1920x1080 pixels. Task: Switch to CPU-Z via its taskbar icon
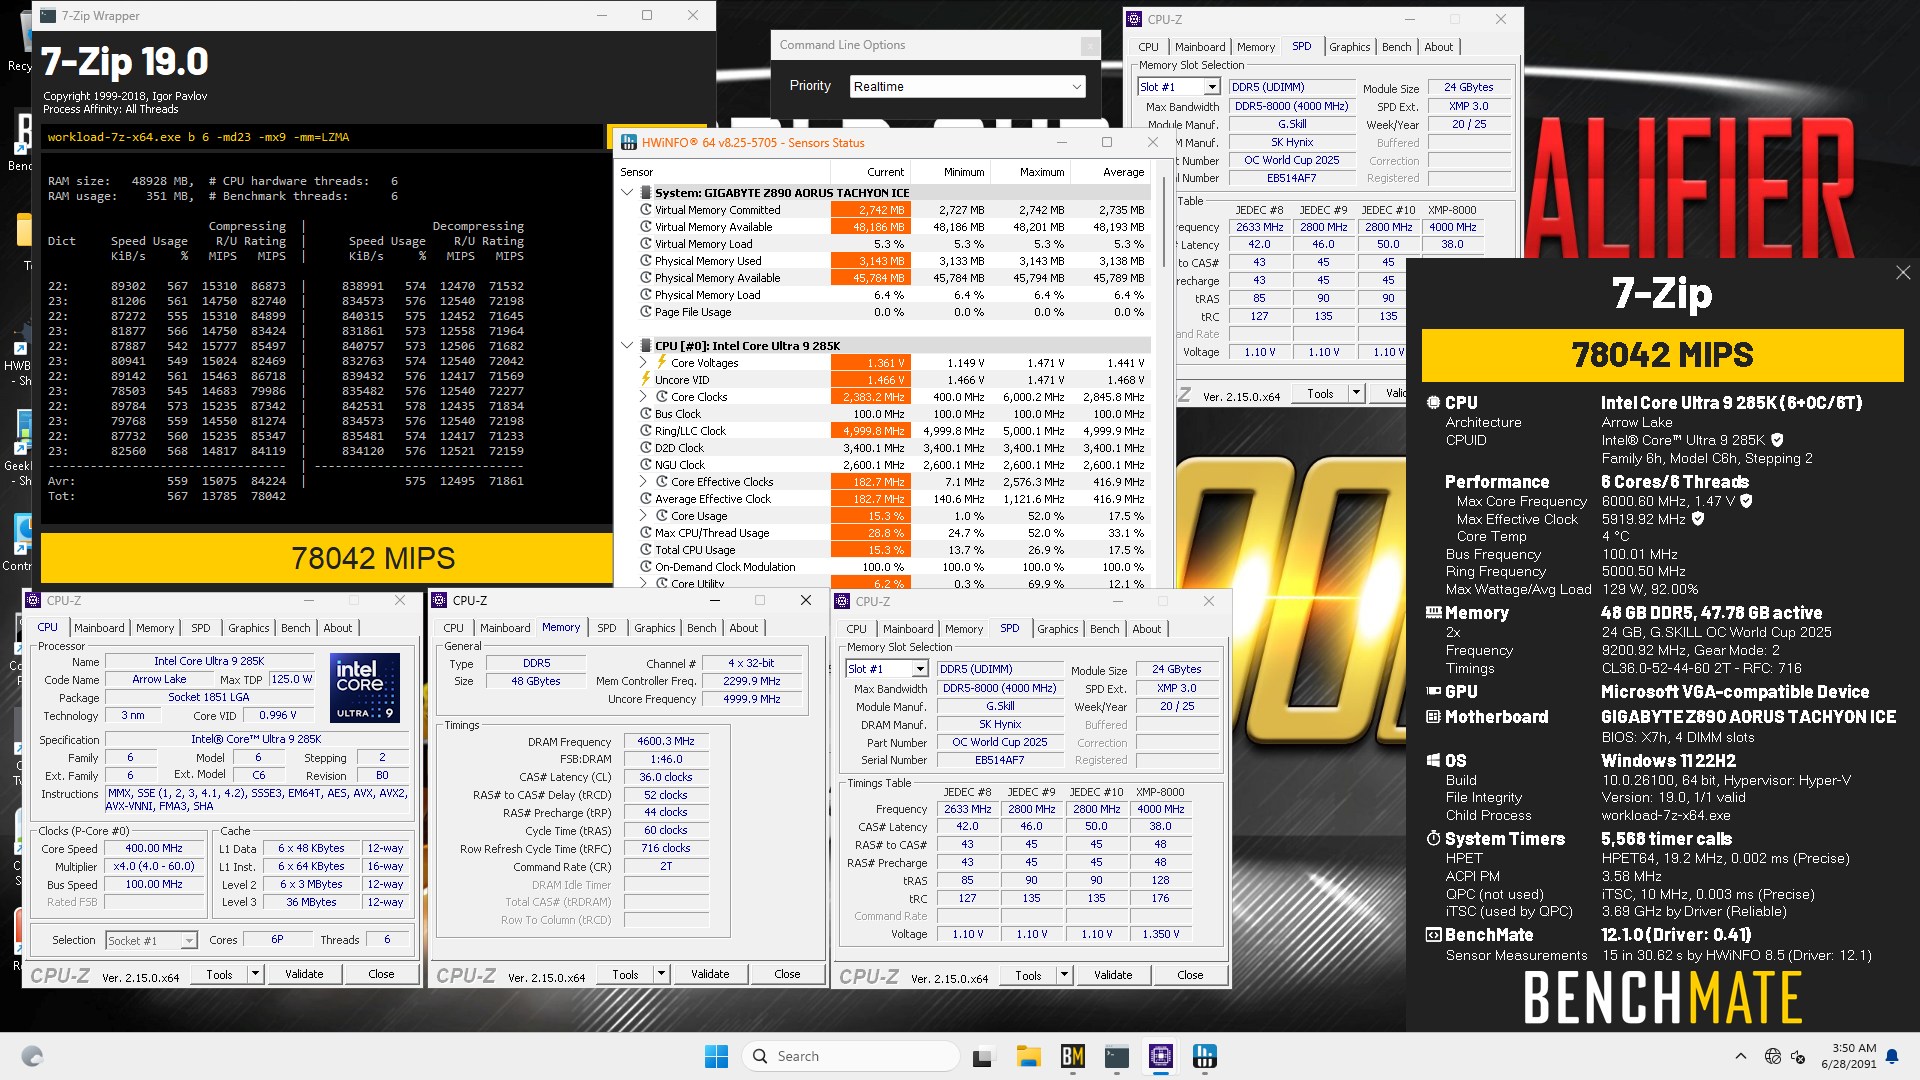(1161, 1056)
